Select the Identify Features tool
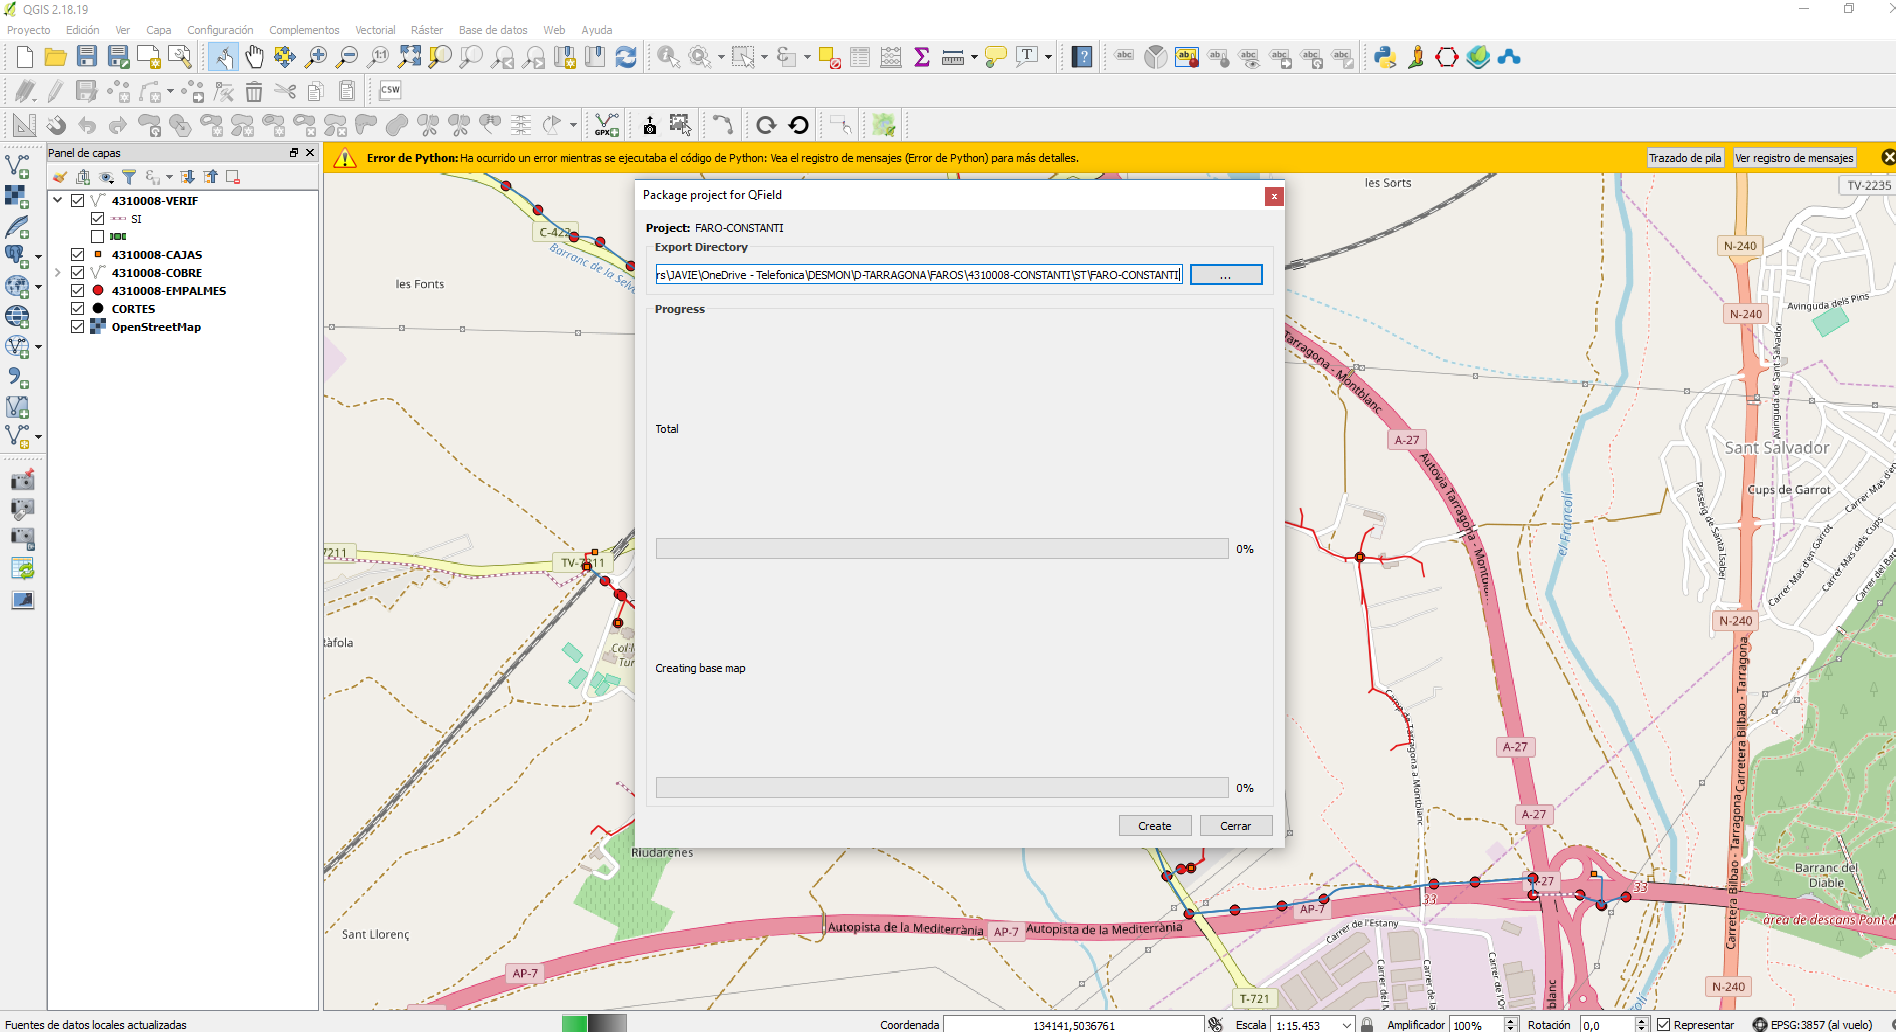The image size is (1896, 1032). tap(666, 57)
